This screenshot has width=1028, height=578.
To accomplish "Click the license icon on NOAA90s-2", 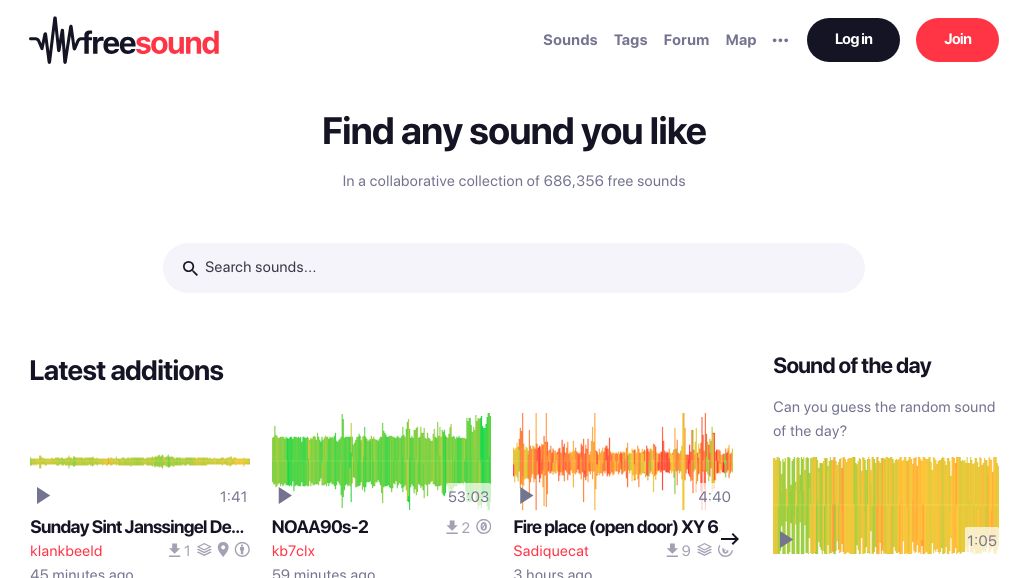I will 484,527.
